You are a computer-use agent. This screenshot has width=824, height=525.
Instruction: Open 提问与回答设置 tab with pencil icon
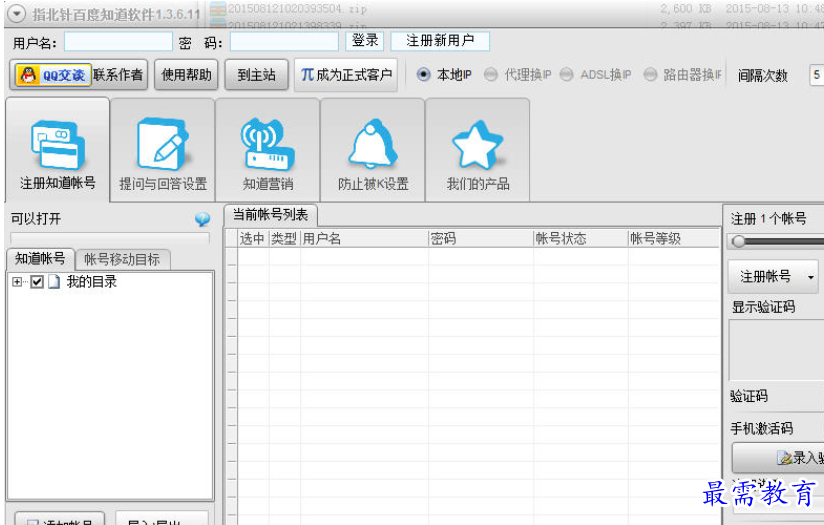(x=162, y=149)
